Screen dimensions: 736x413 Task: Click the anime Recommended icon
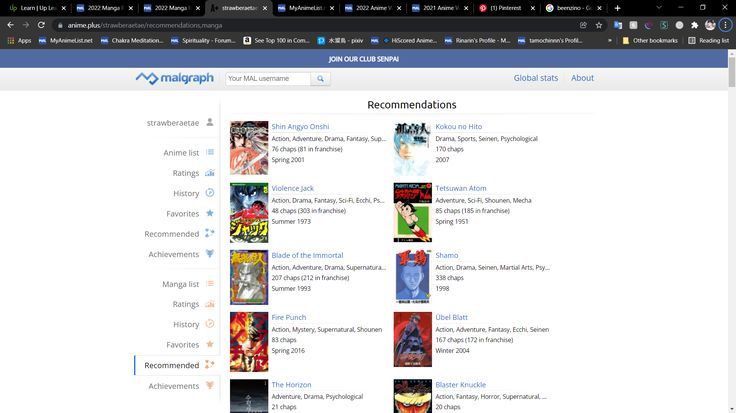(x=210, y=233)
